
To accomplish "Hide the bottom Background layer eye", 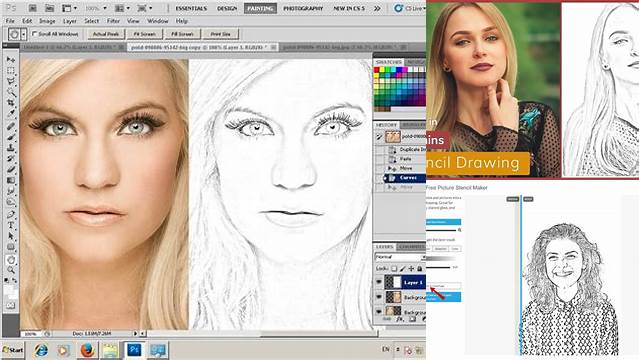I will click(379, 311).
